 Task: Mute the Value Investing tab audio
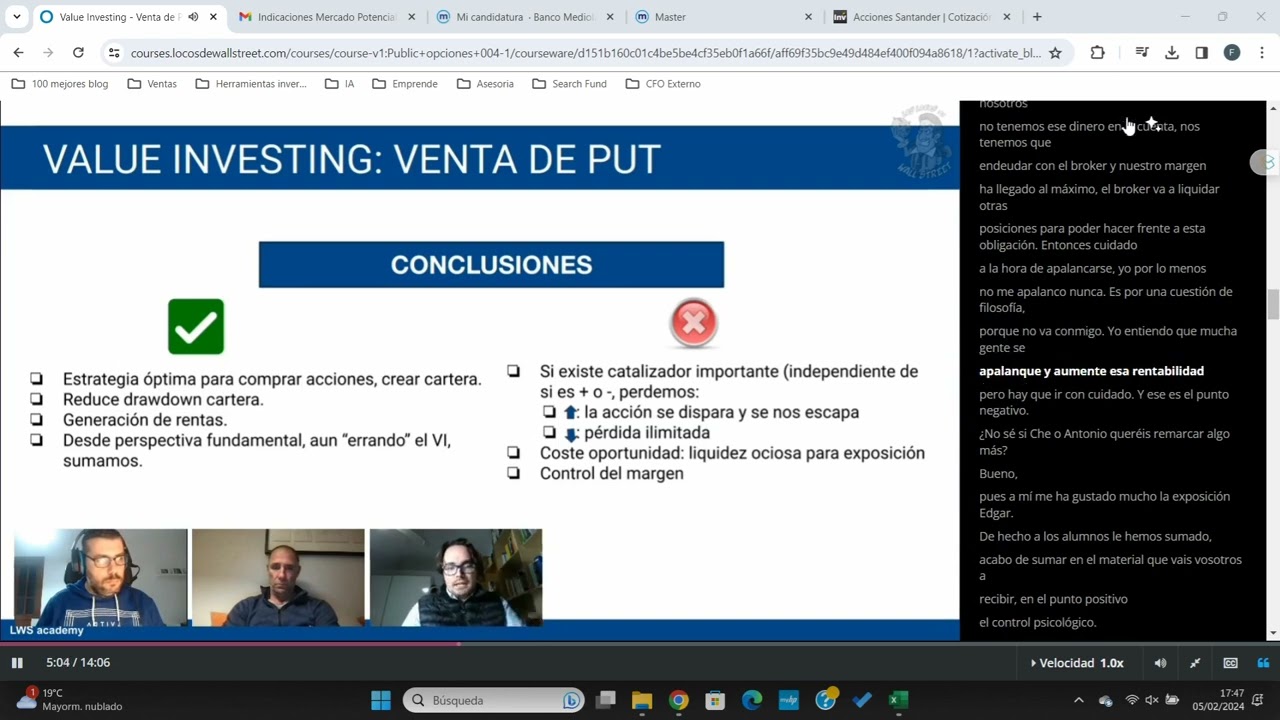[x=193, y=17]
